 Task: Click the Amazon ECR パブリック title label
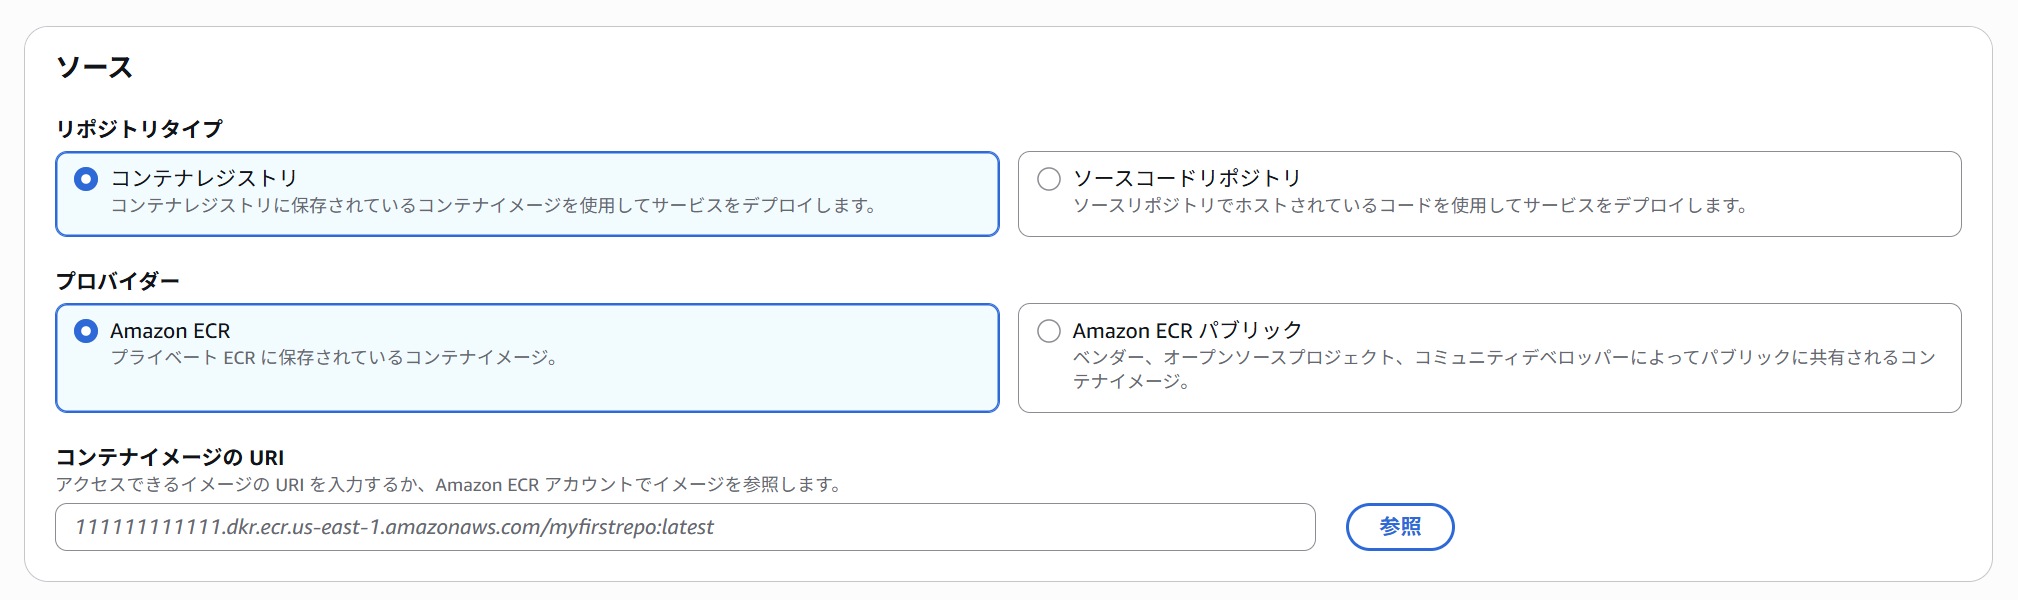[x=1187, y=331]
